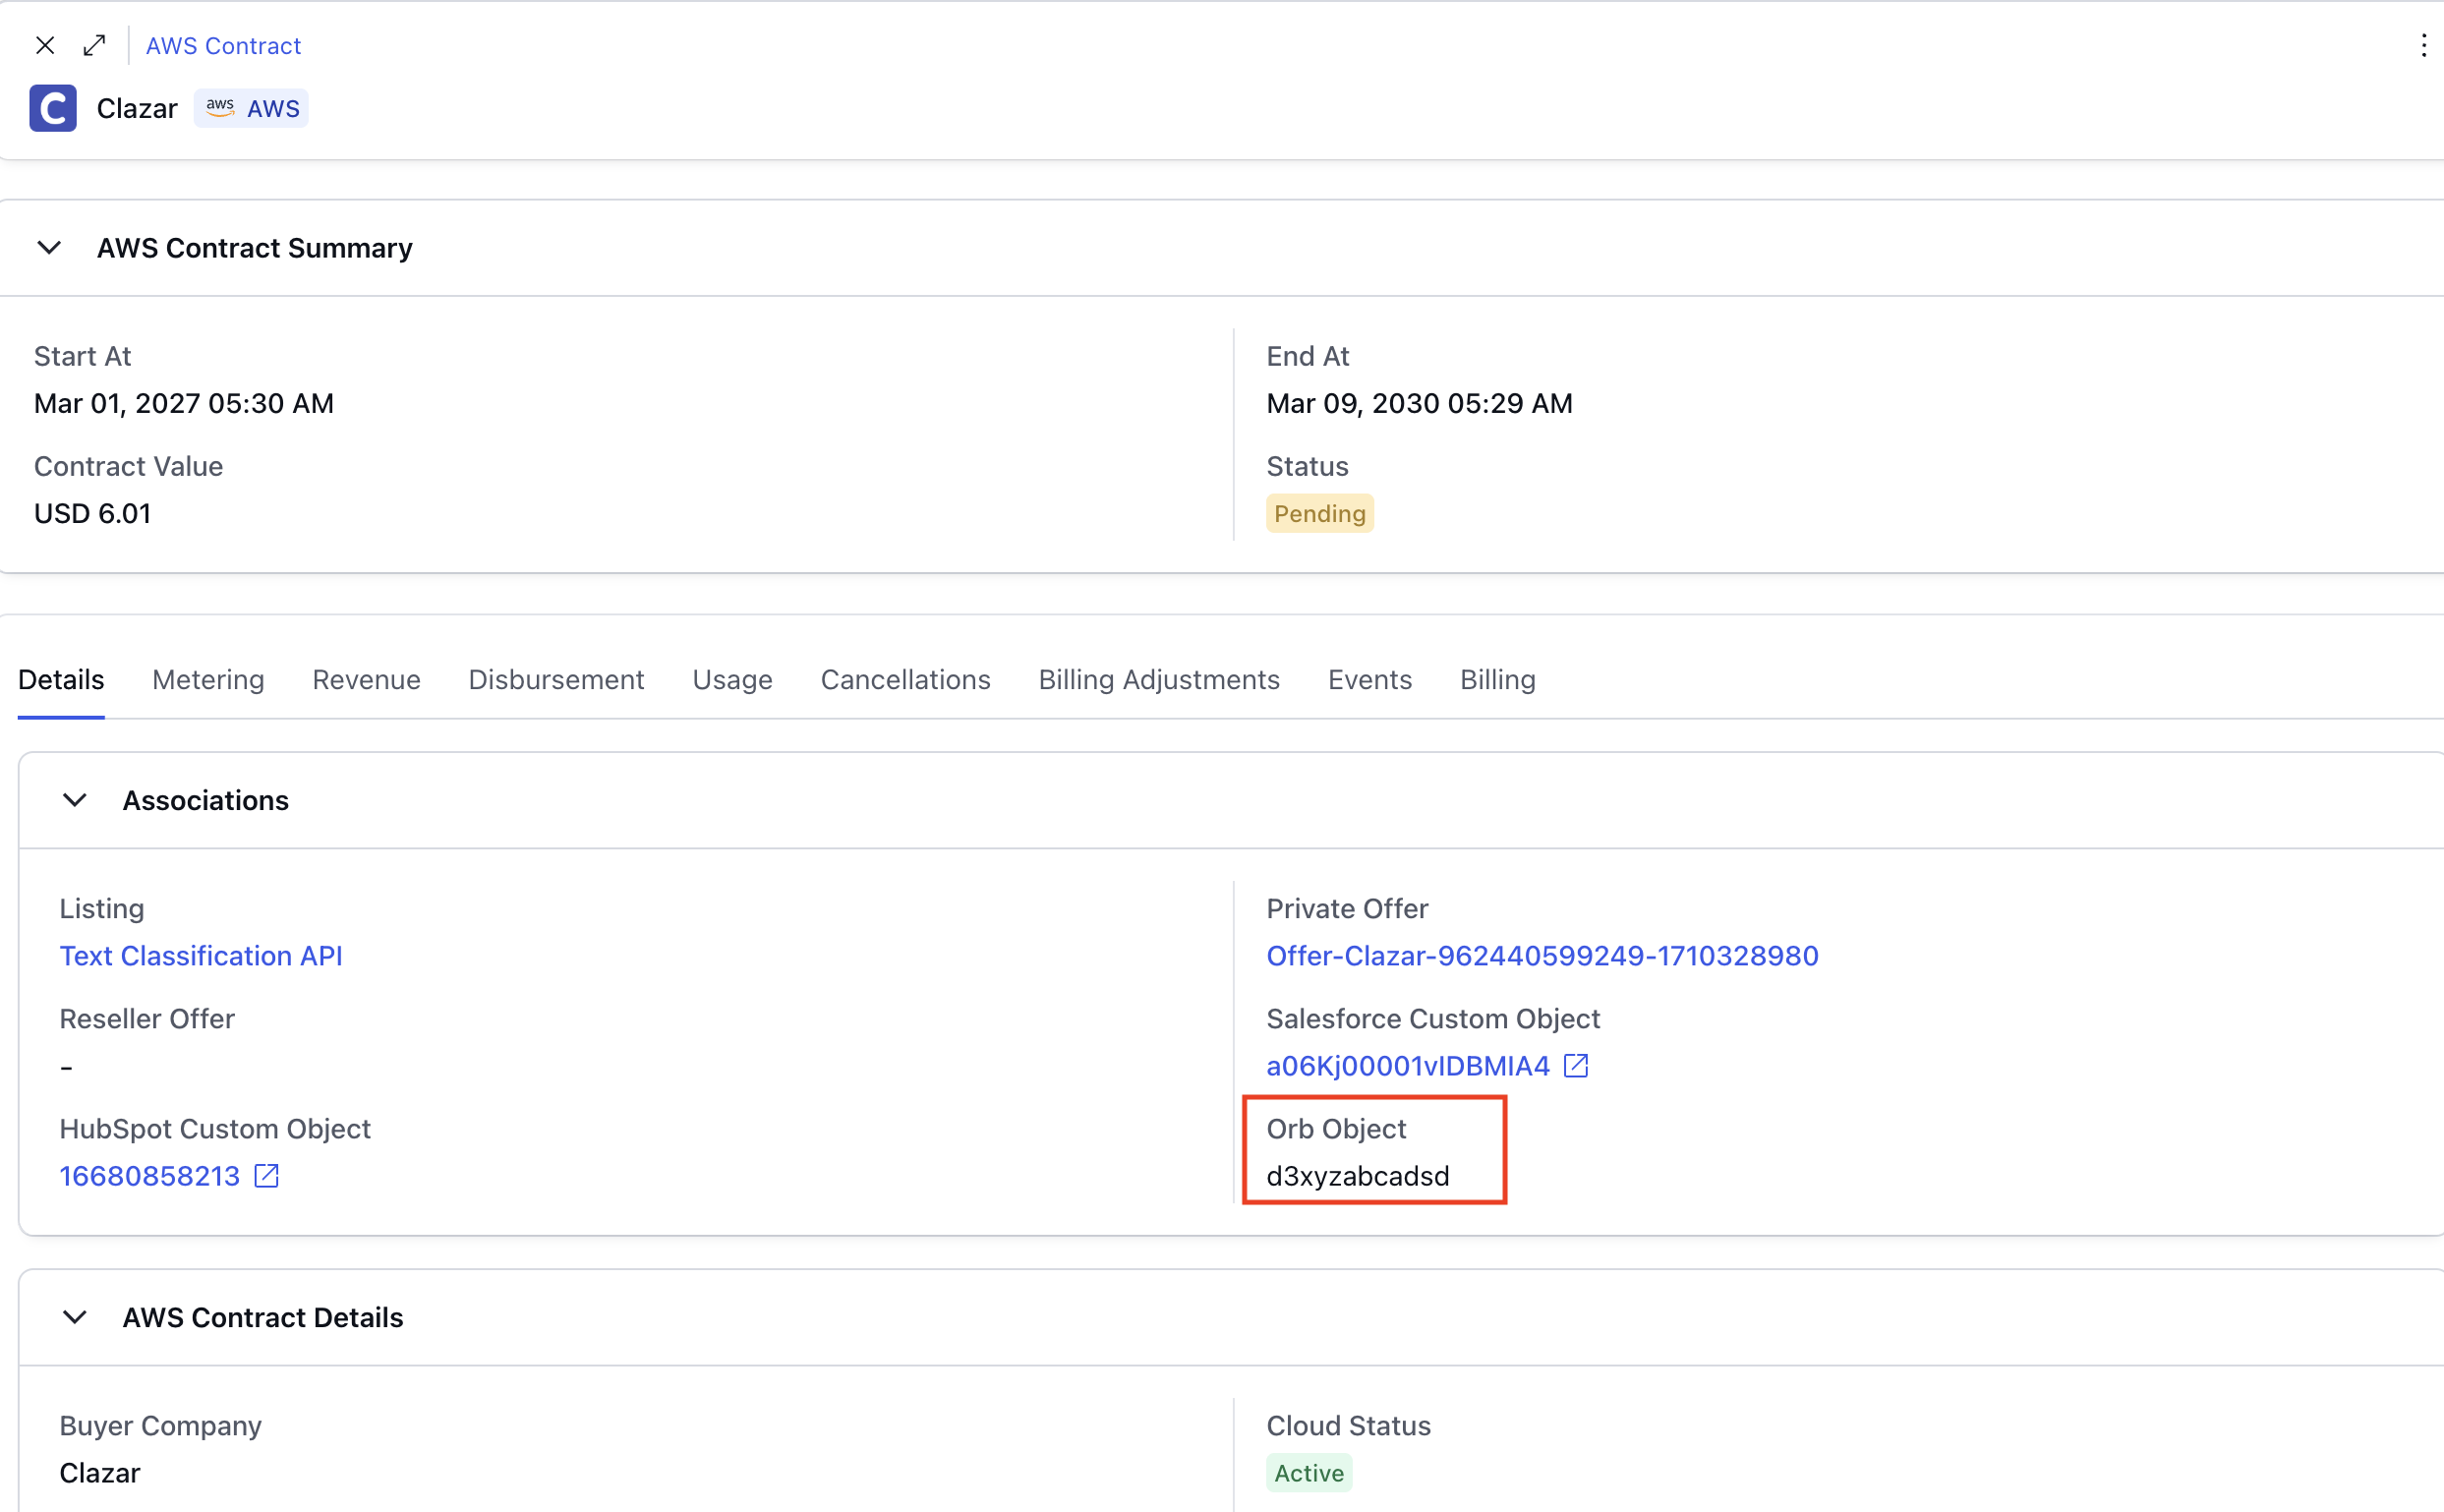Switch to the Revenue tab
2444x1512 pixels.
[x=366, y=680]
